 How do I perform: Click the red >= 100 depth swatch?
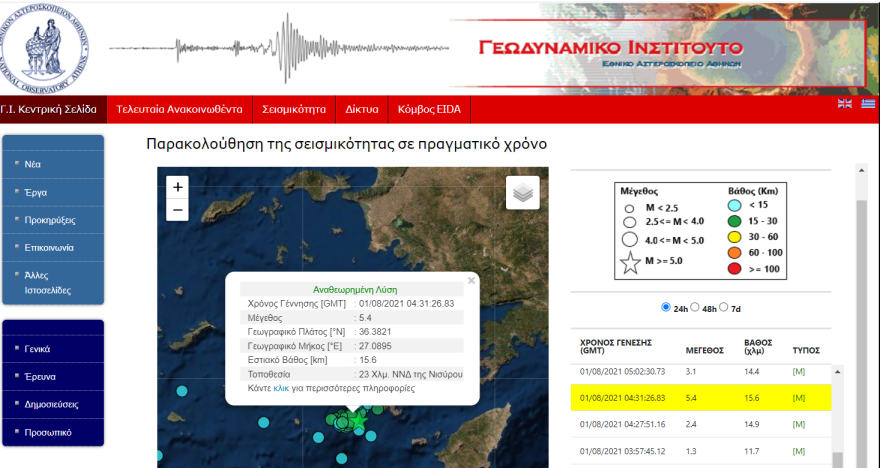(x=734, y=269)
